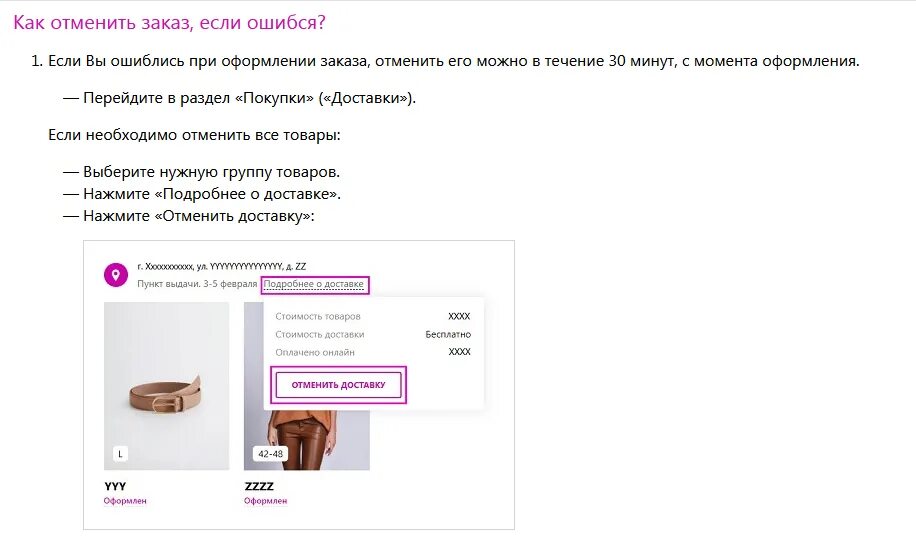Click the «Пункт выдачи. 3-5 февраля» text

197,284
